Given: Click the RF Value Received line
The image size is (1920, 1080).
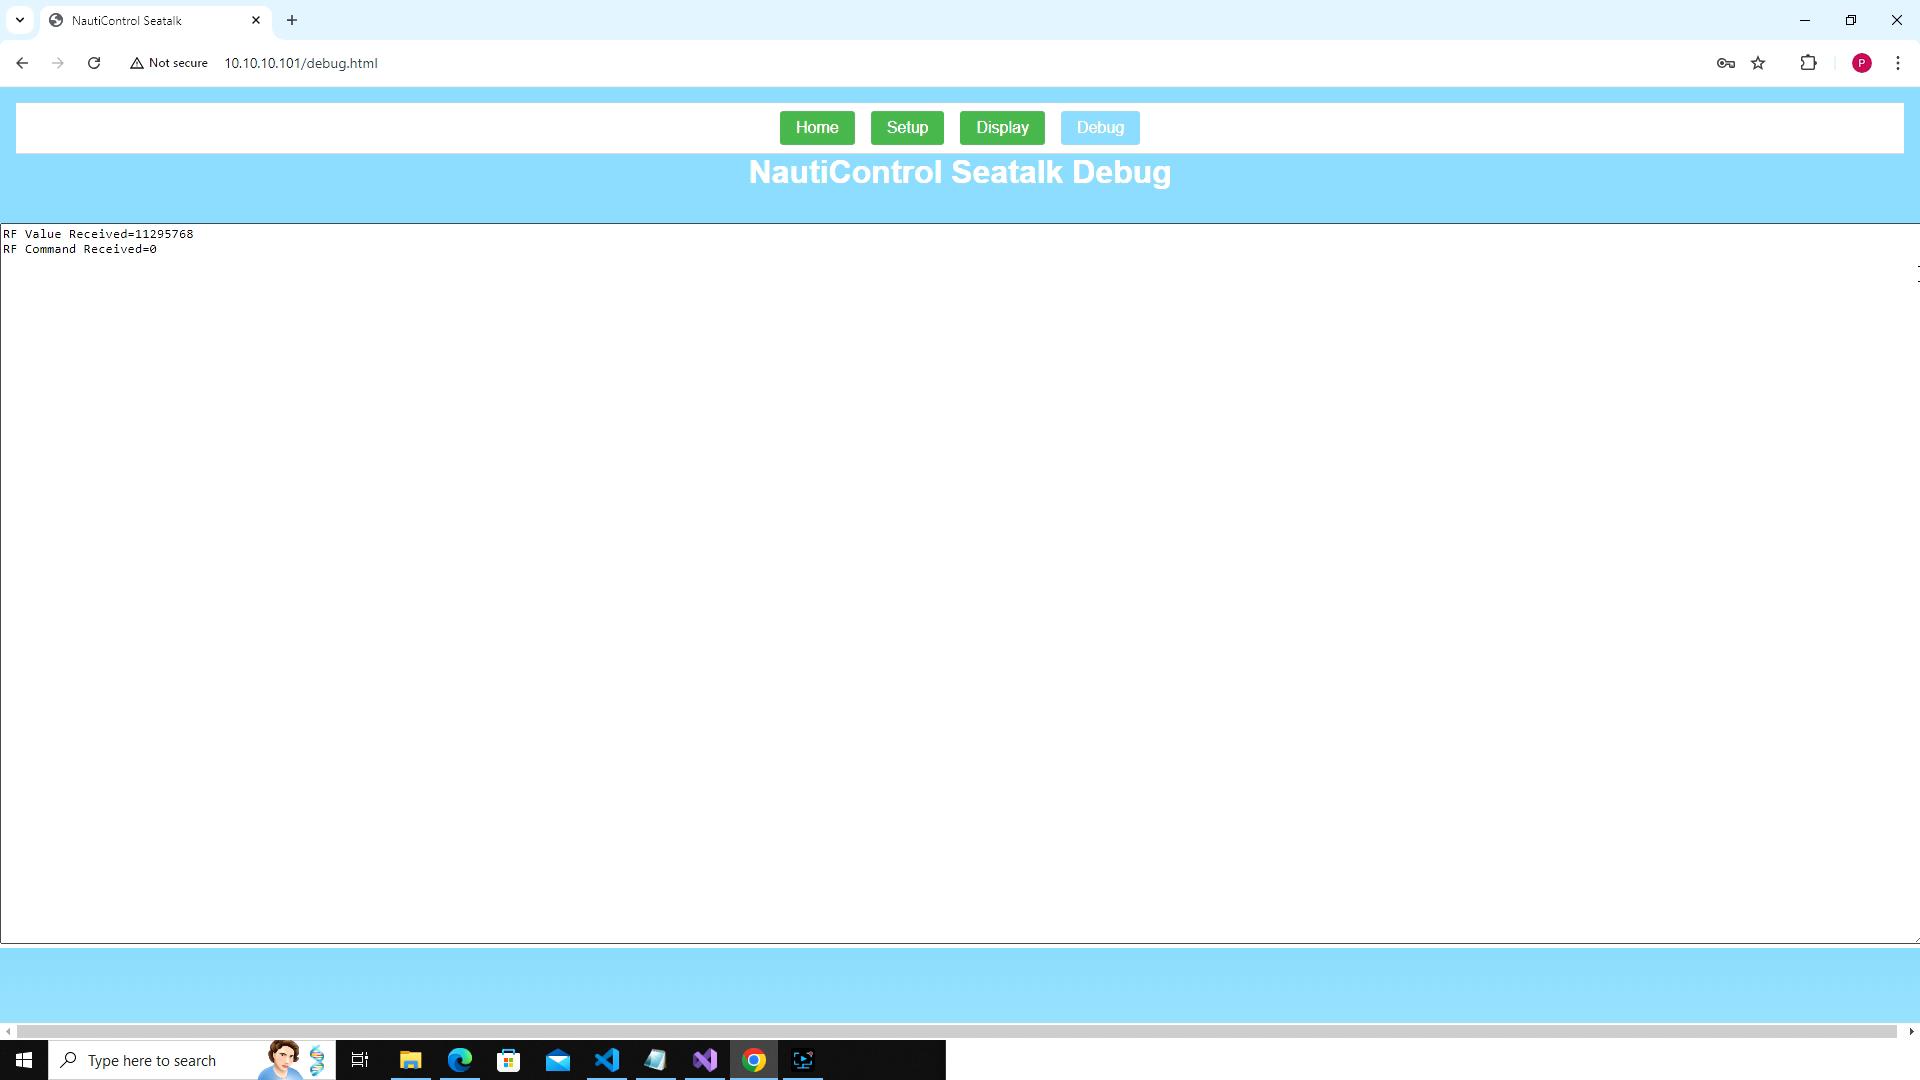Looking at the screenshot, I should [98, 234].
